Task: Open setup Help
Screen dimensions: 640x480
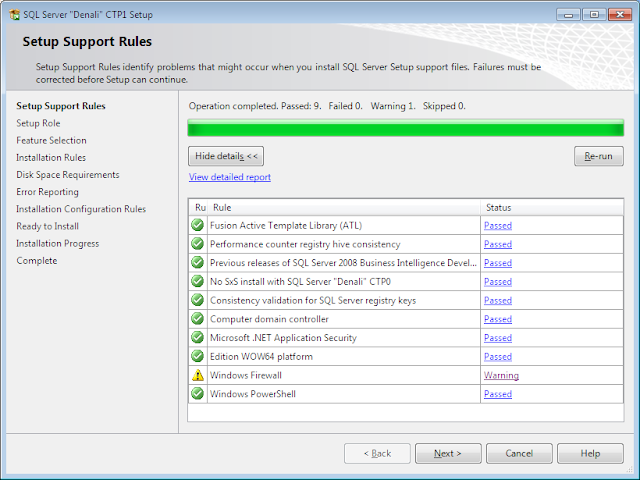Action: pos(590,453)
